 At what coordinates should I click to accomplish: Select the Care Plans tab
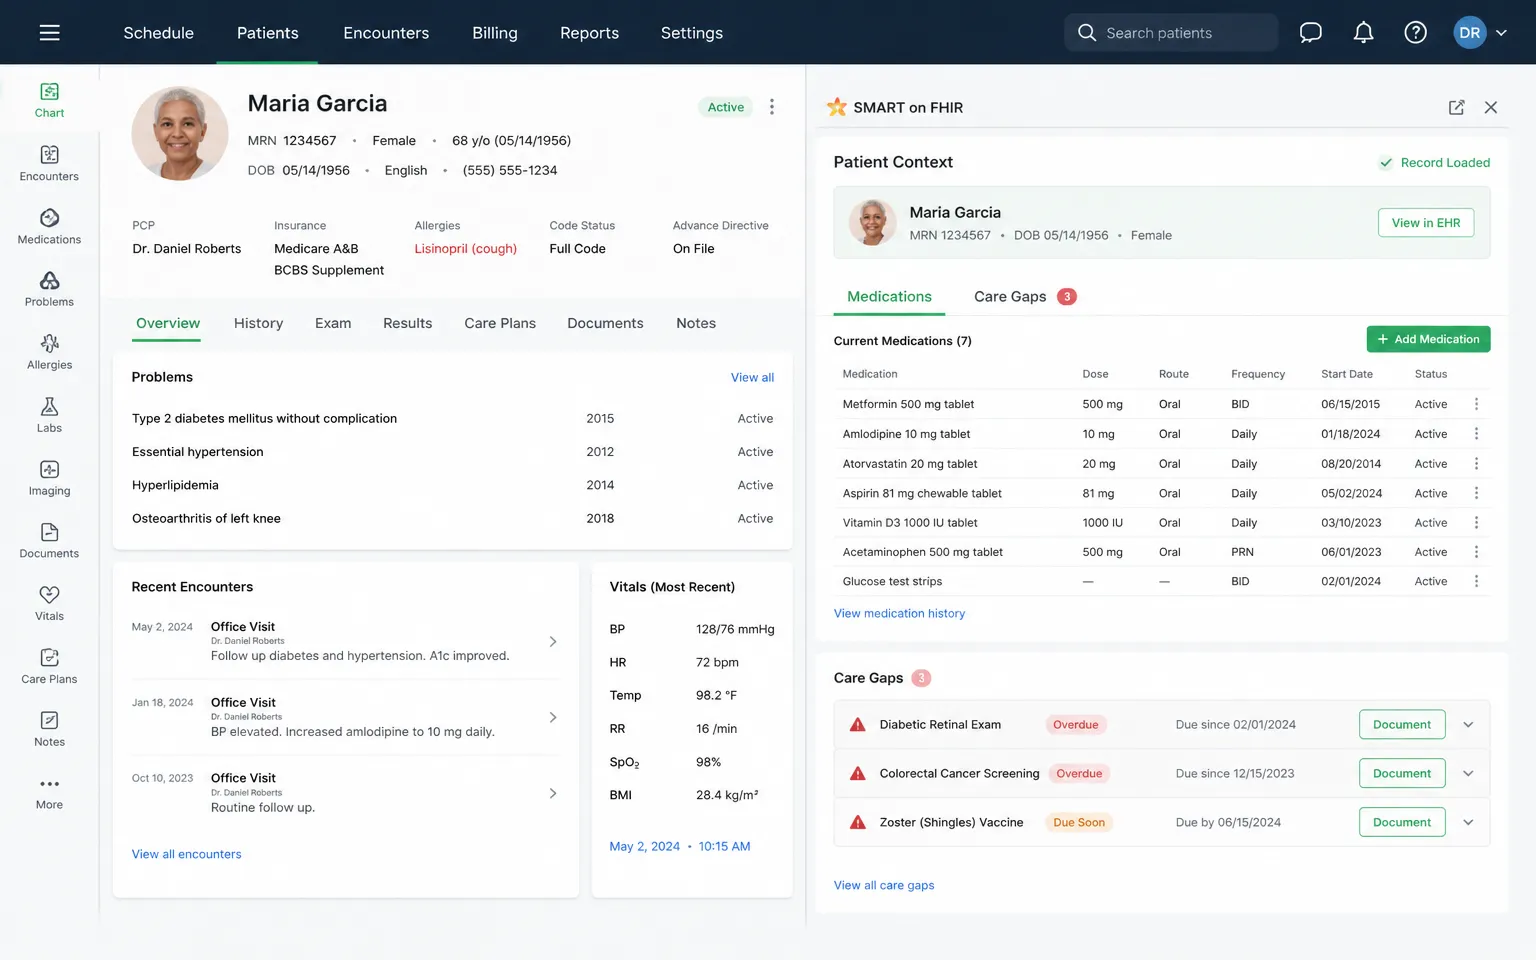pos(500,323)
